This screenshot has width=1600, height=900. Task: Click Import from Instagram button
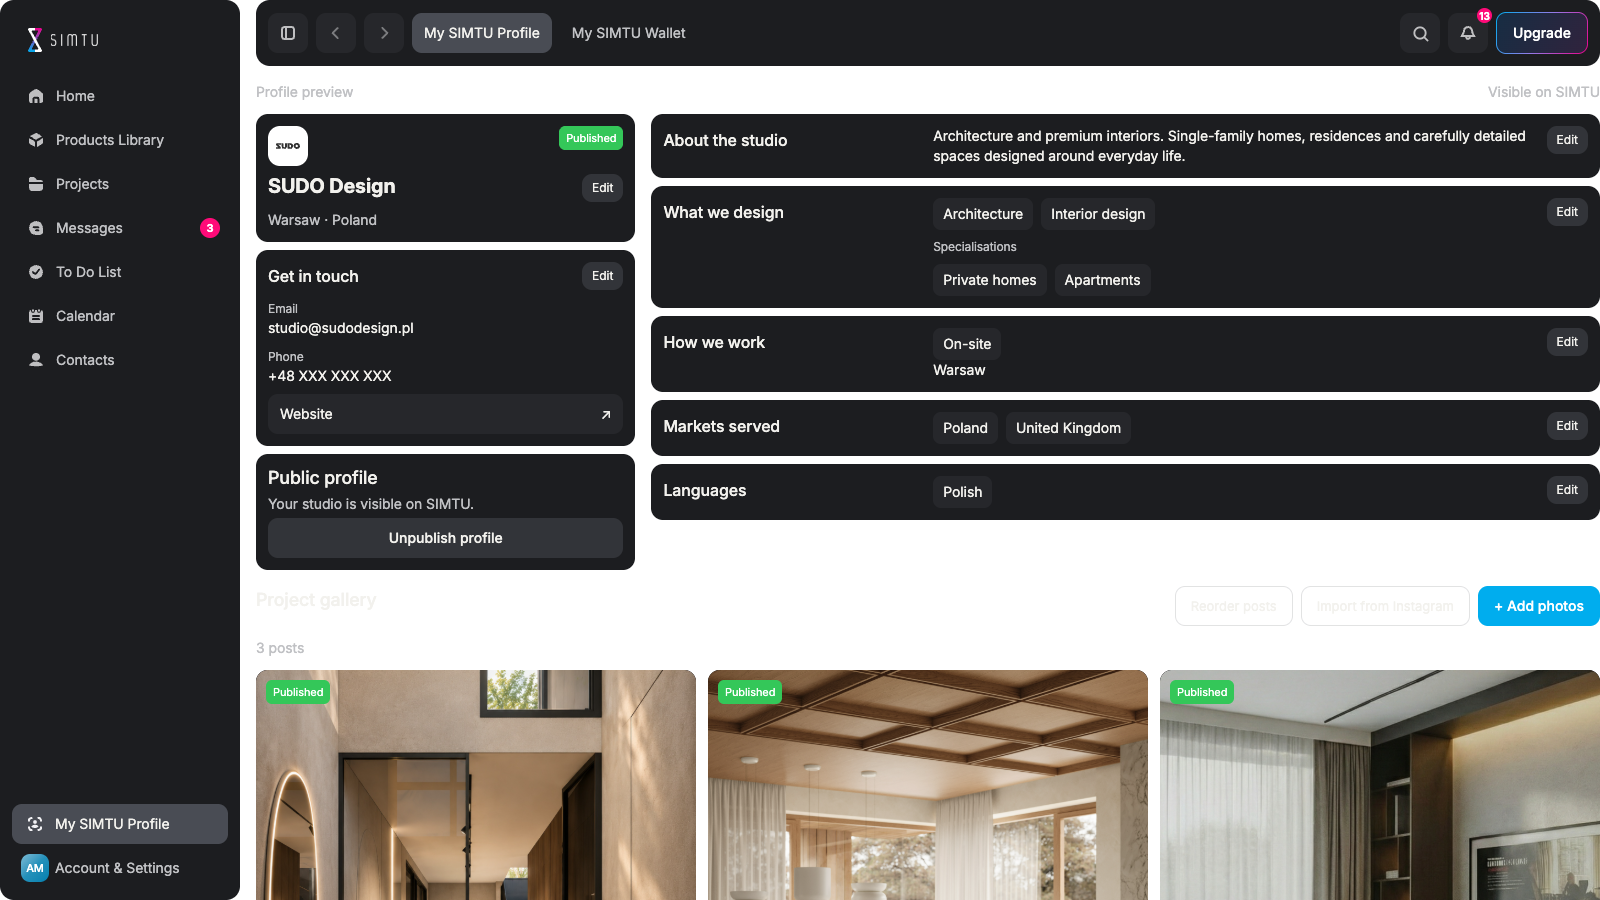pyautogui.click(x=1385, y=606)
